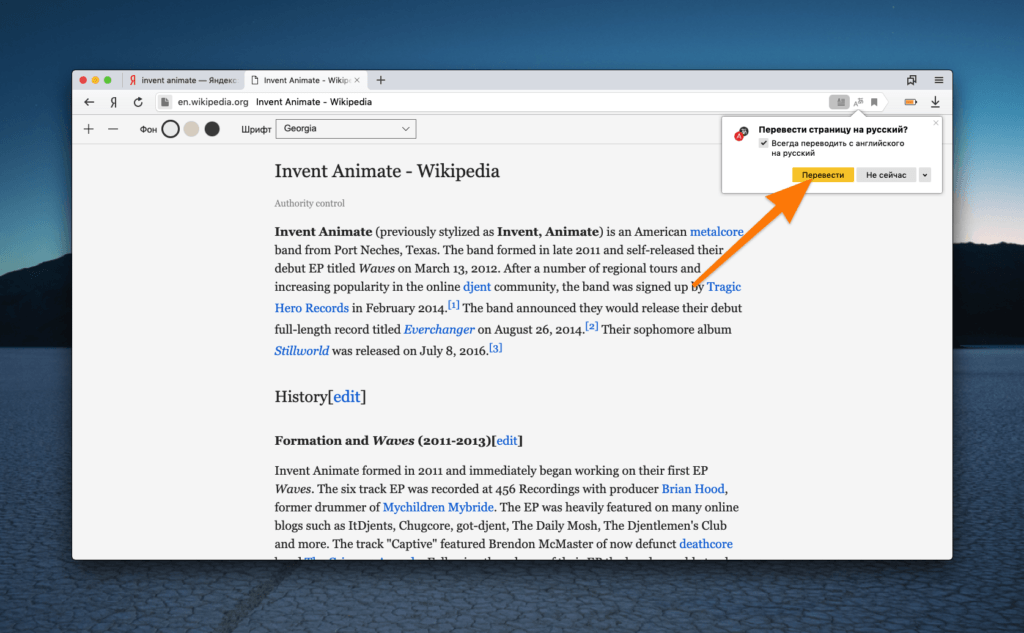Open the Everchanger album link
This screenshot has height=633, width=1024.
tap(439, 330)
